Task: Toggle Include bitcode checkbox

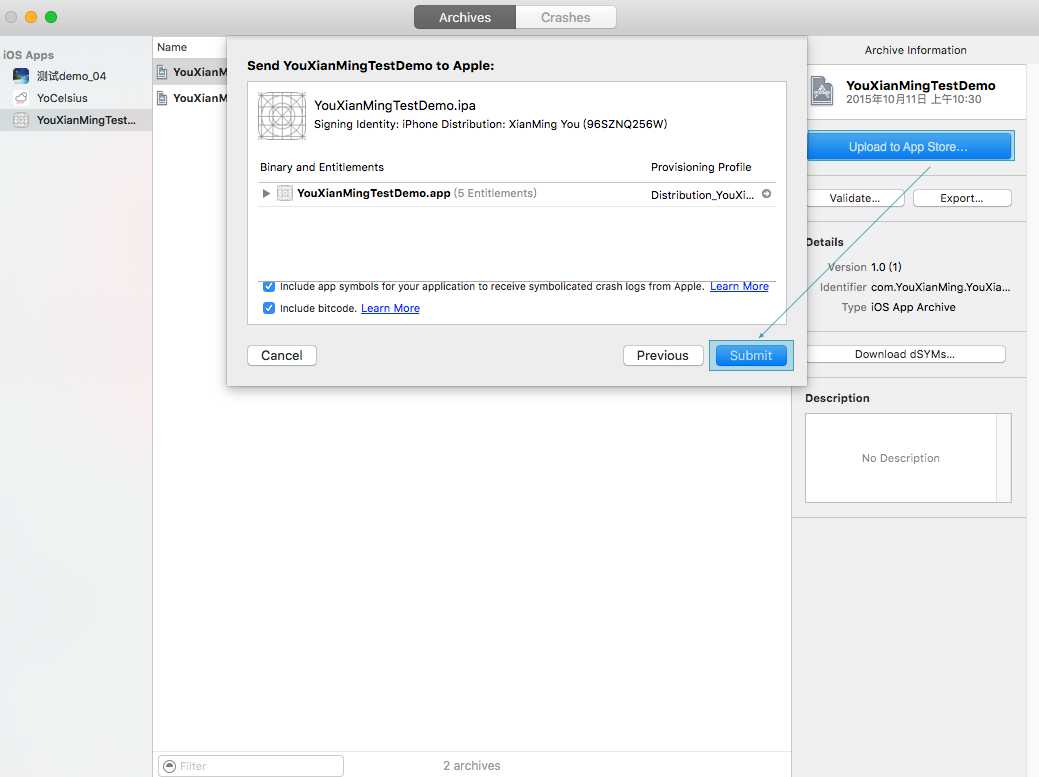Action: pos(268,308)
